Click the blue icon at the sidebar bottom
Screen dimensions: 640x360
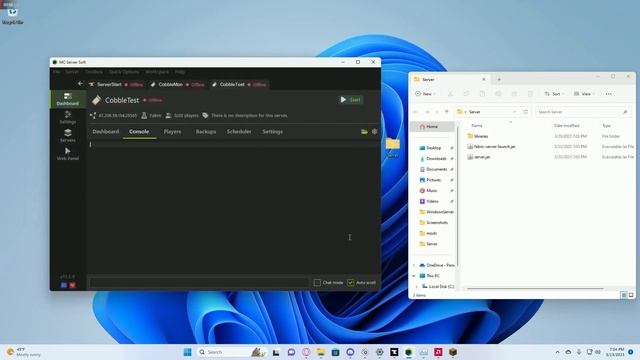64,285
